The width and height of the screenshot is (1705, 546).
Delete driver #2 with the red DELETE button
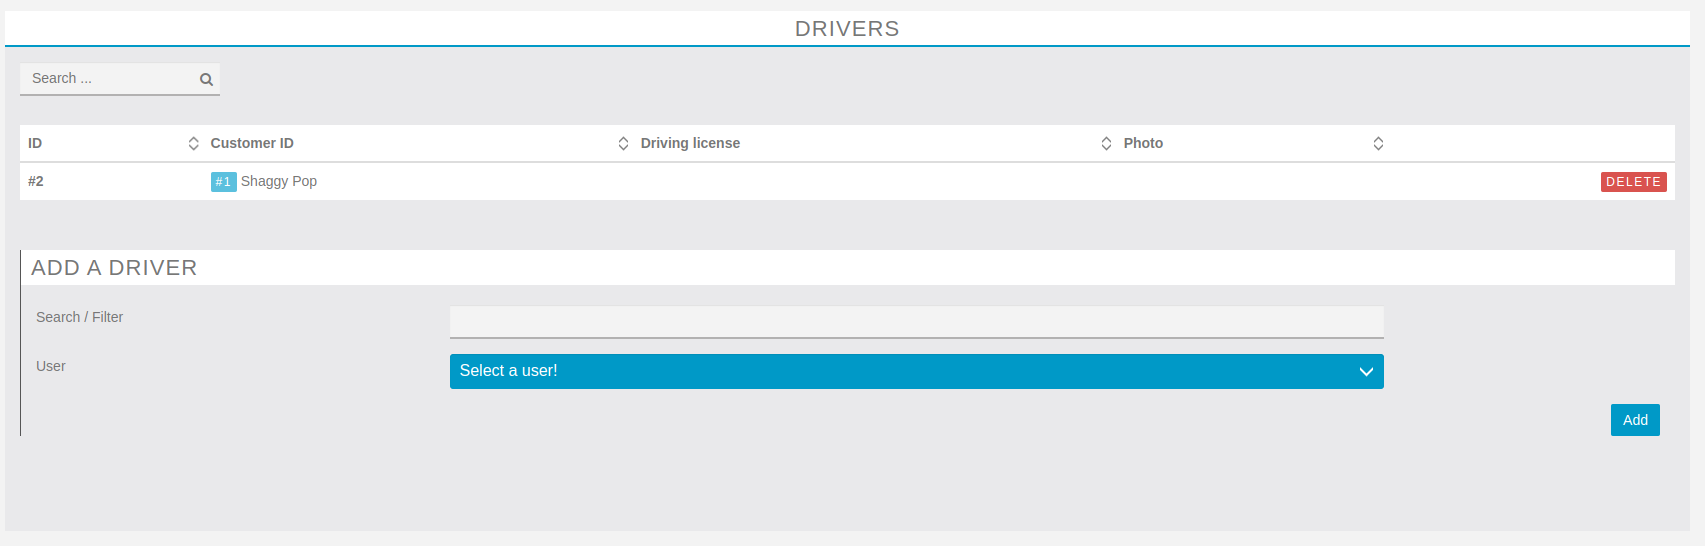pyautogui.click(x=1633, y=182)
